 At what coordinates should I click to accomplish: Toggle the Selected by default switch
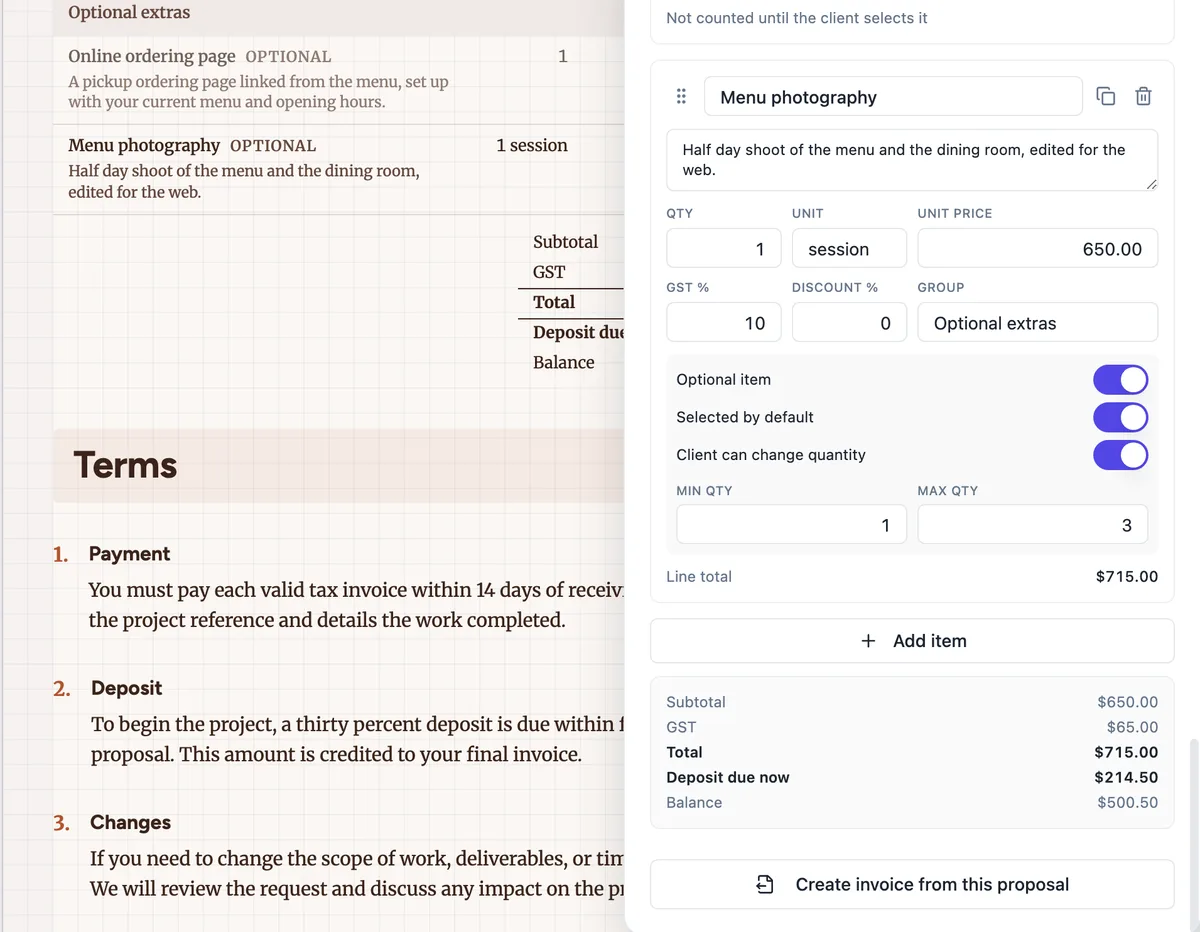click(1120, 417)
